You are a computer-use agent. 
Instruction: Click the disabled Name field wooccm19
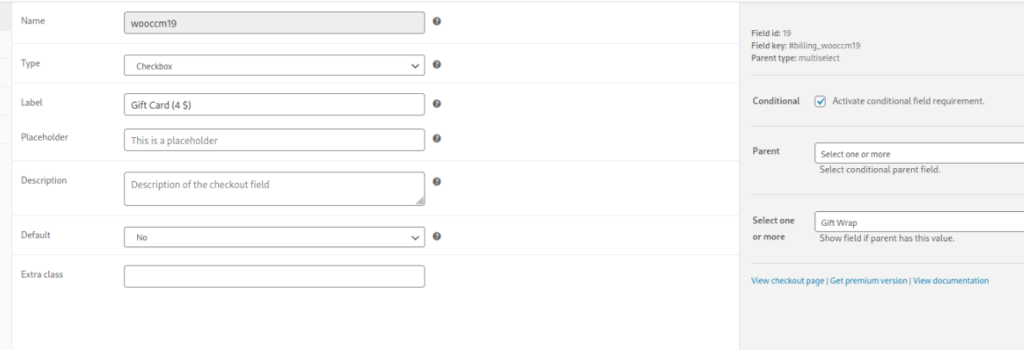point(274,23)
